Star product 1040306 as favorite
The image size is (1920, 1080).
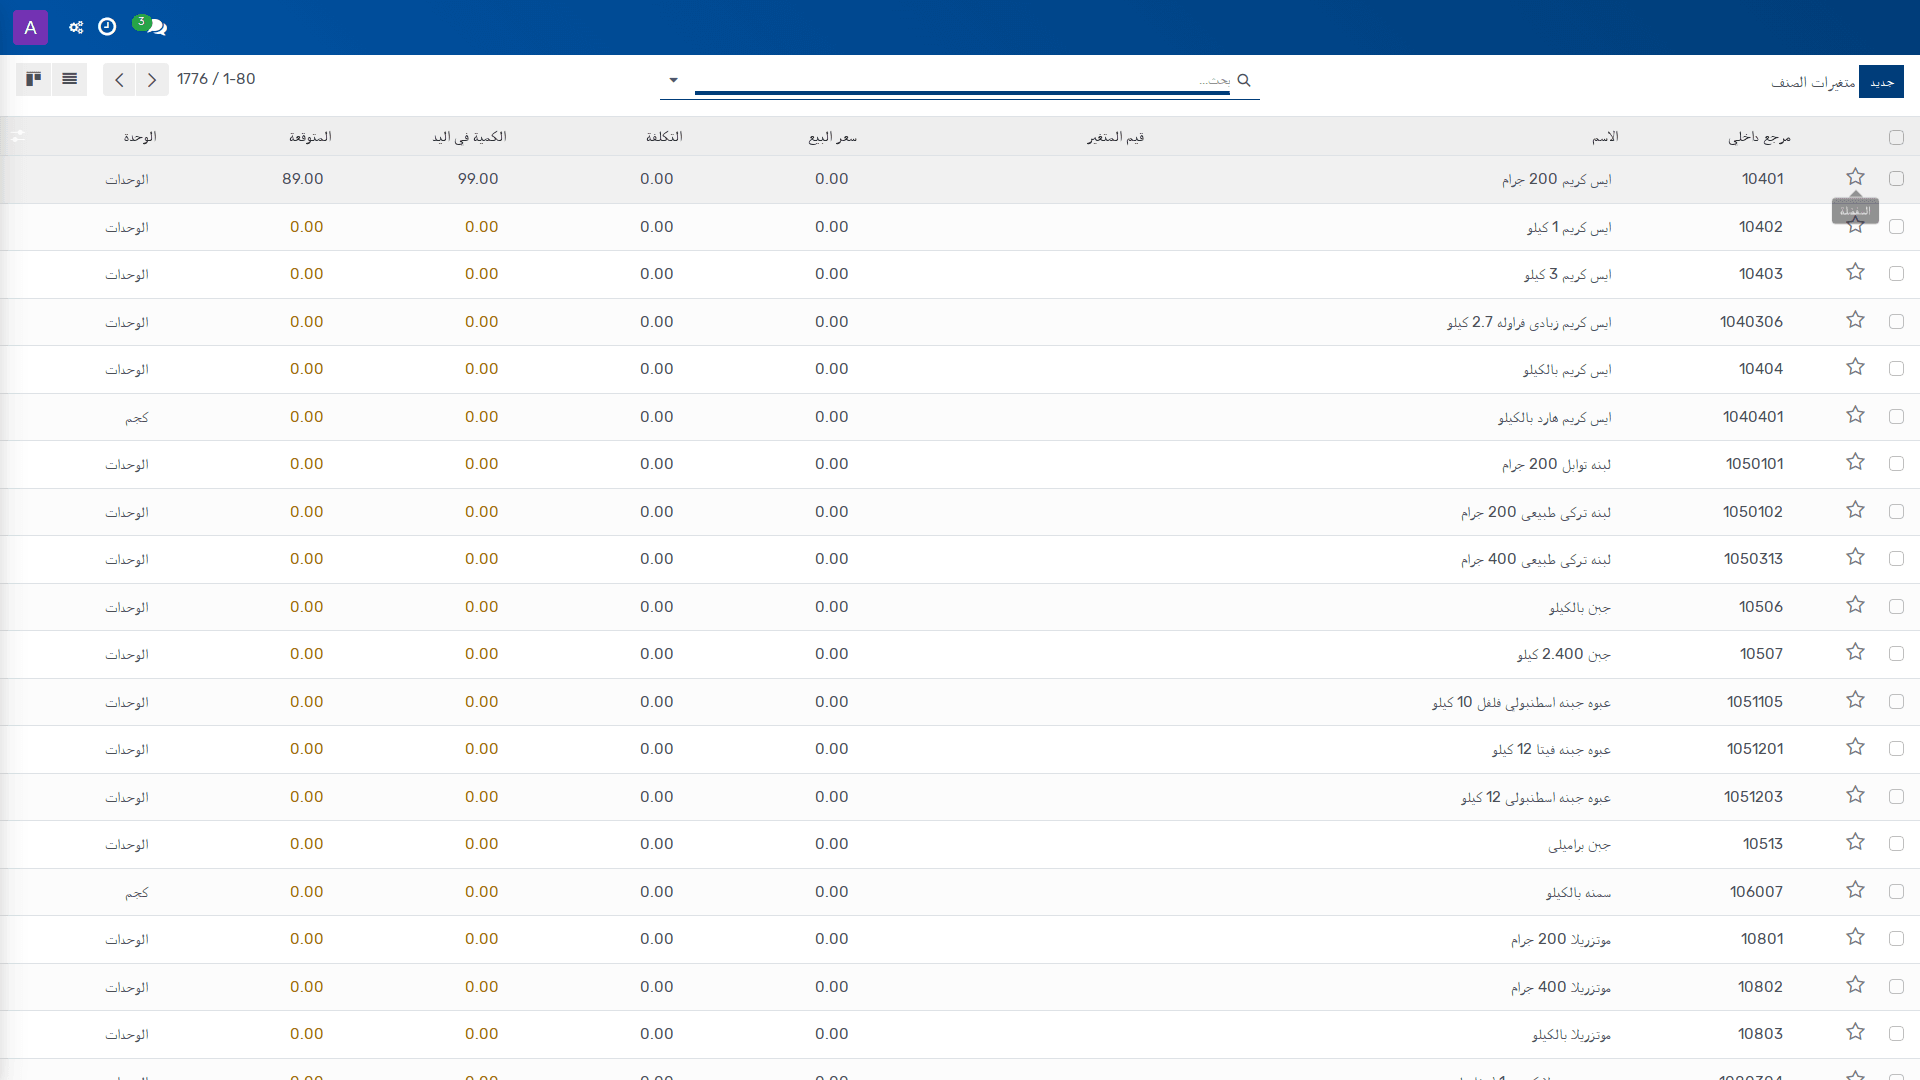click(x=1855, y=320)
